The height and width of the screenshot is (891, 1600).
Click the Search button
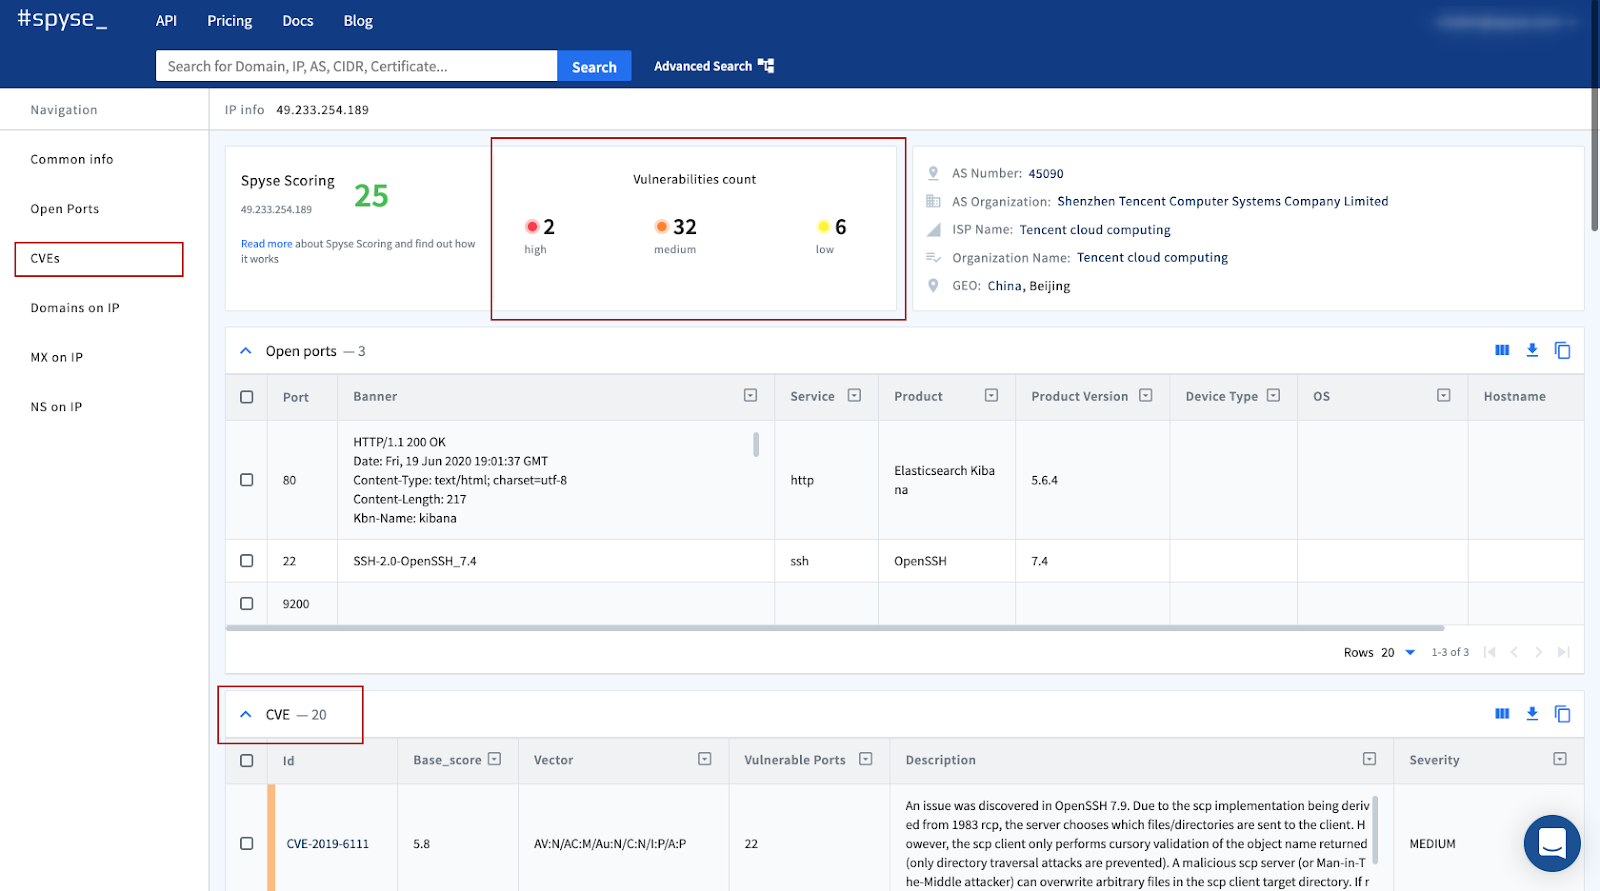(x=594, y=66)
